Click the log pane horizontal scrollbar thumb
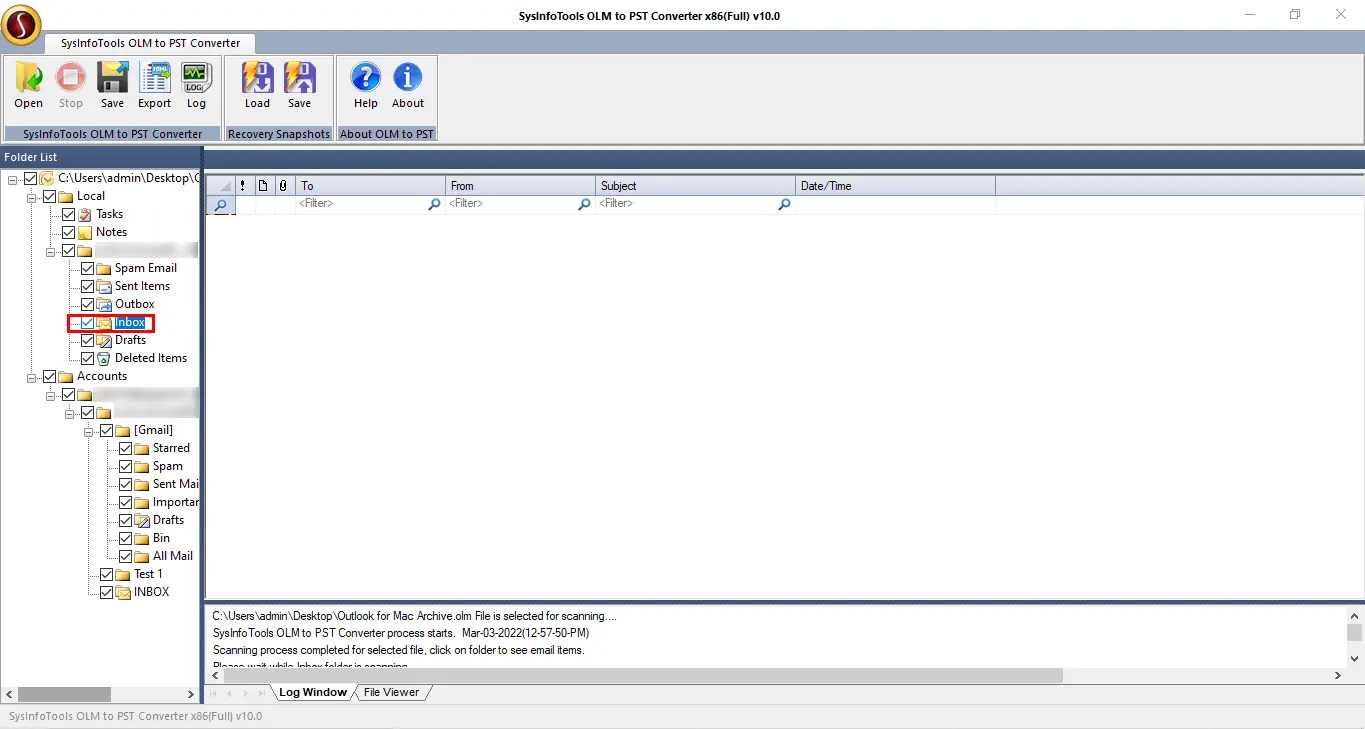1365x729 pixels. click(x=641, y=676)
